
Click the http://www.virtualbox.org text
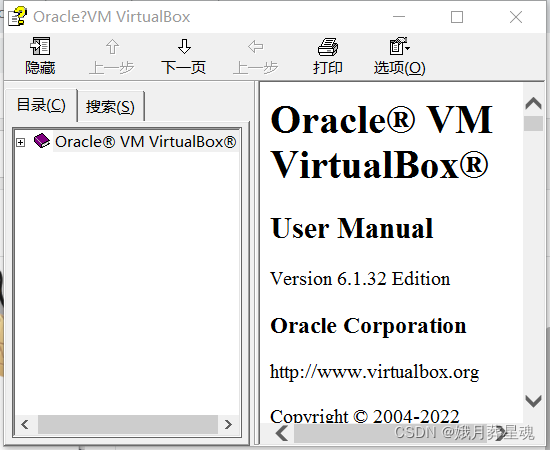375,372
